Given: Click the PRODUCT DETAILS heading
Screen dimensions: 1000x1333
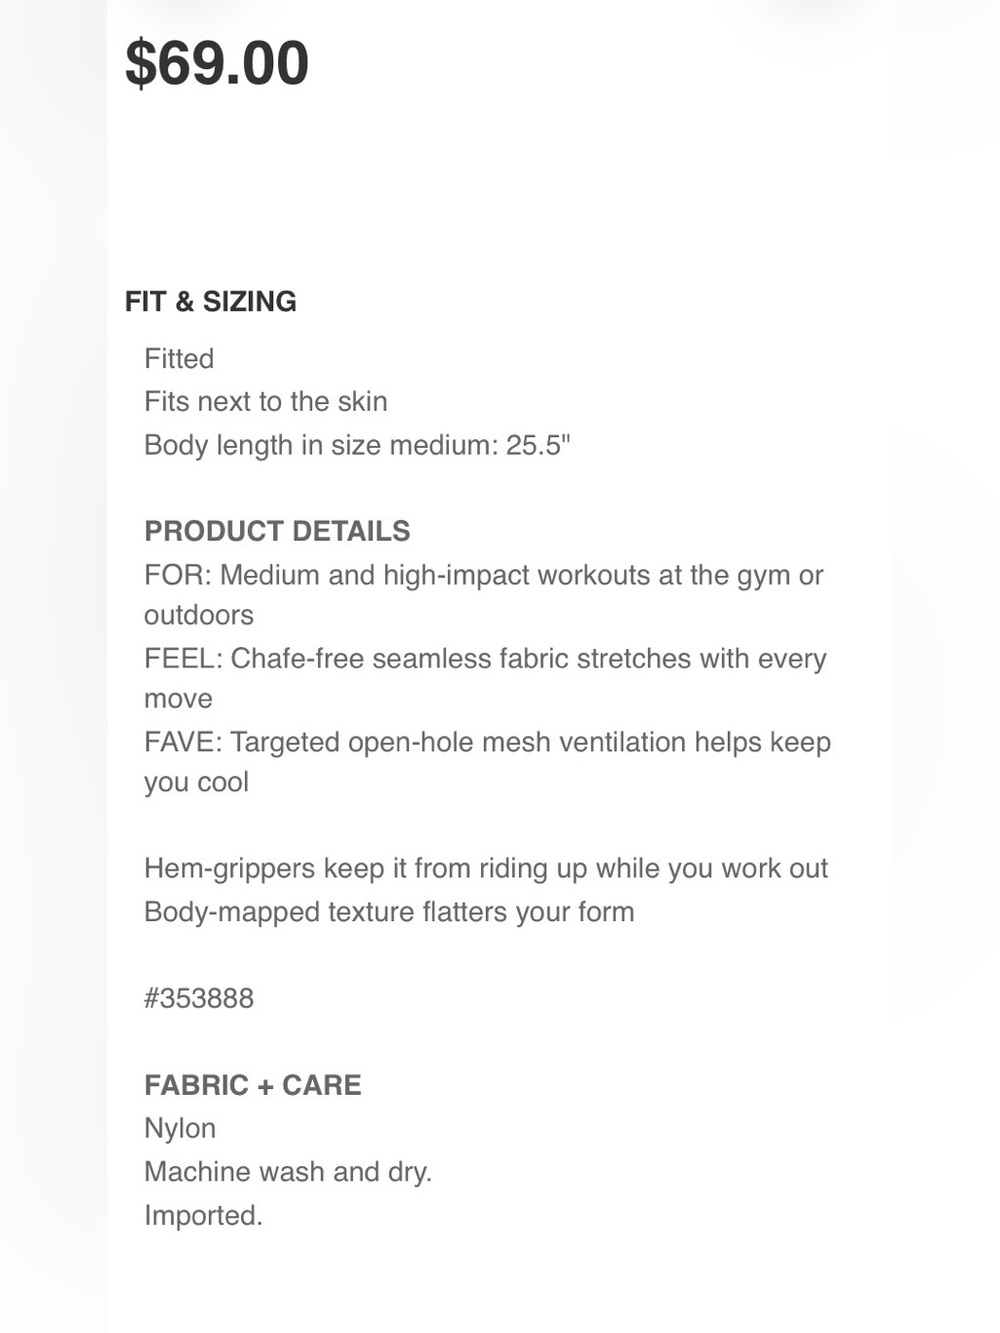Looking at the screenshot, I should tap(277, 531).
